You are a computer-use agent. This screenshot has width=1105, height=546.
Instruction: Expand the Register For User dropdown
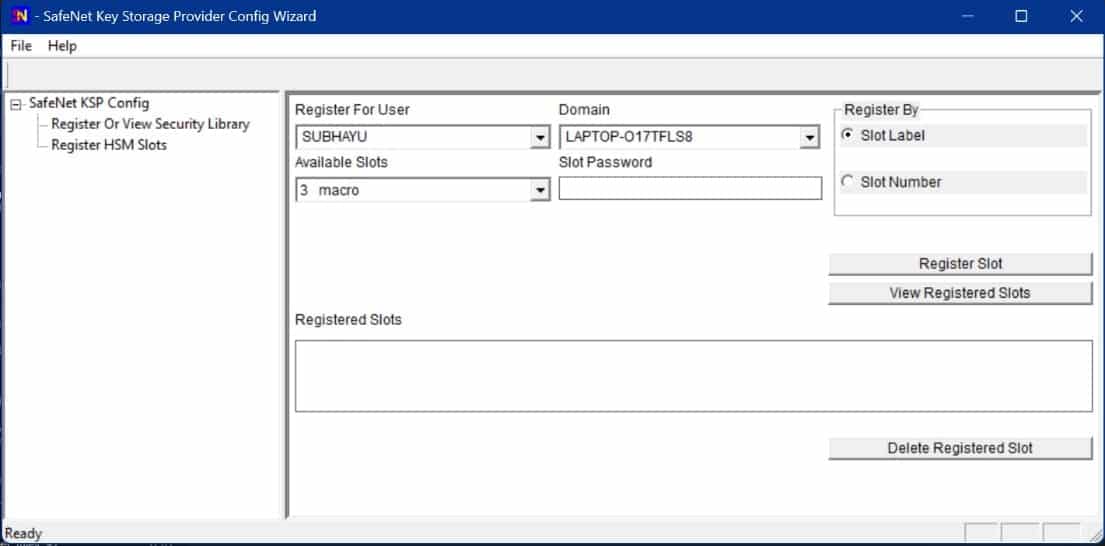tap(540, 137)
